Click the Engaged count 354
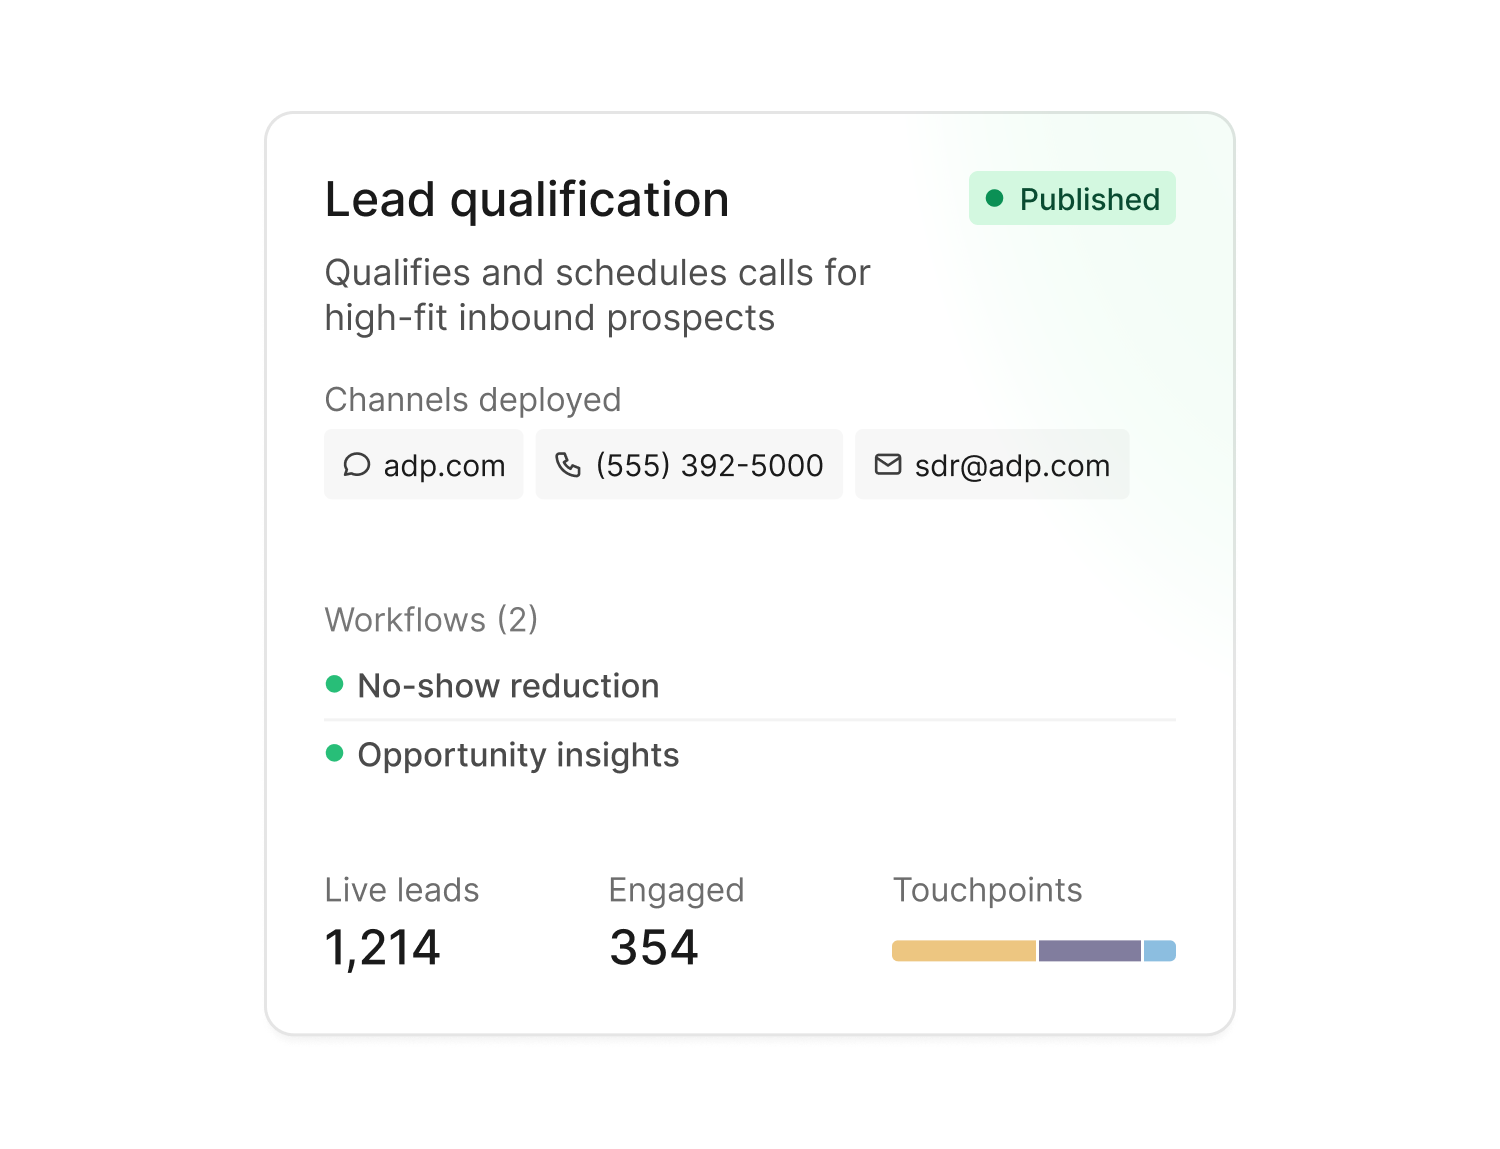 click(x=654, y=947)
